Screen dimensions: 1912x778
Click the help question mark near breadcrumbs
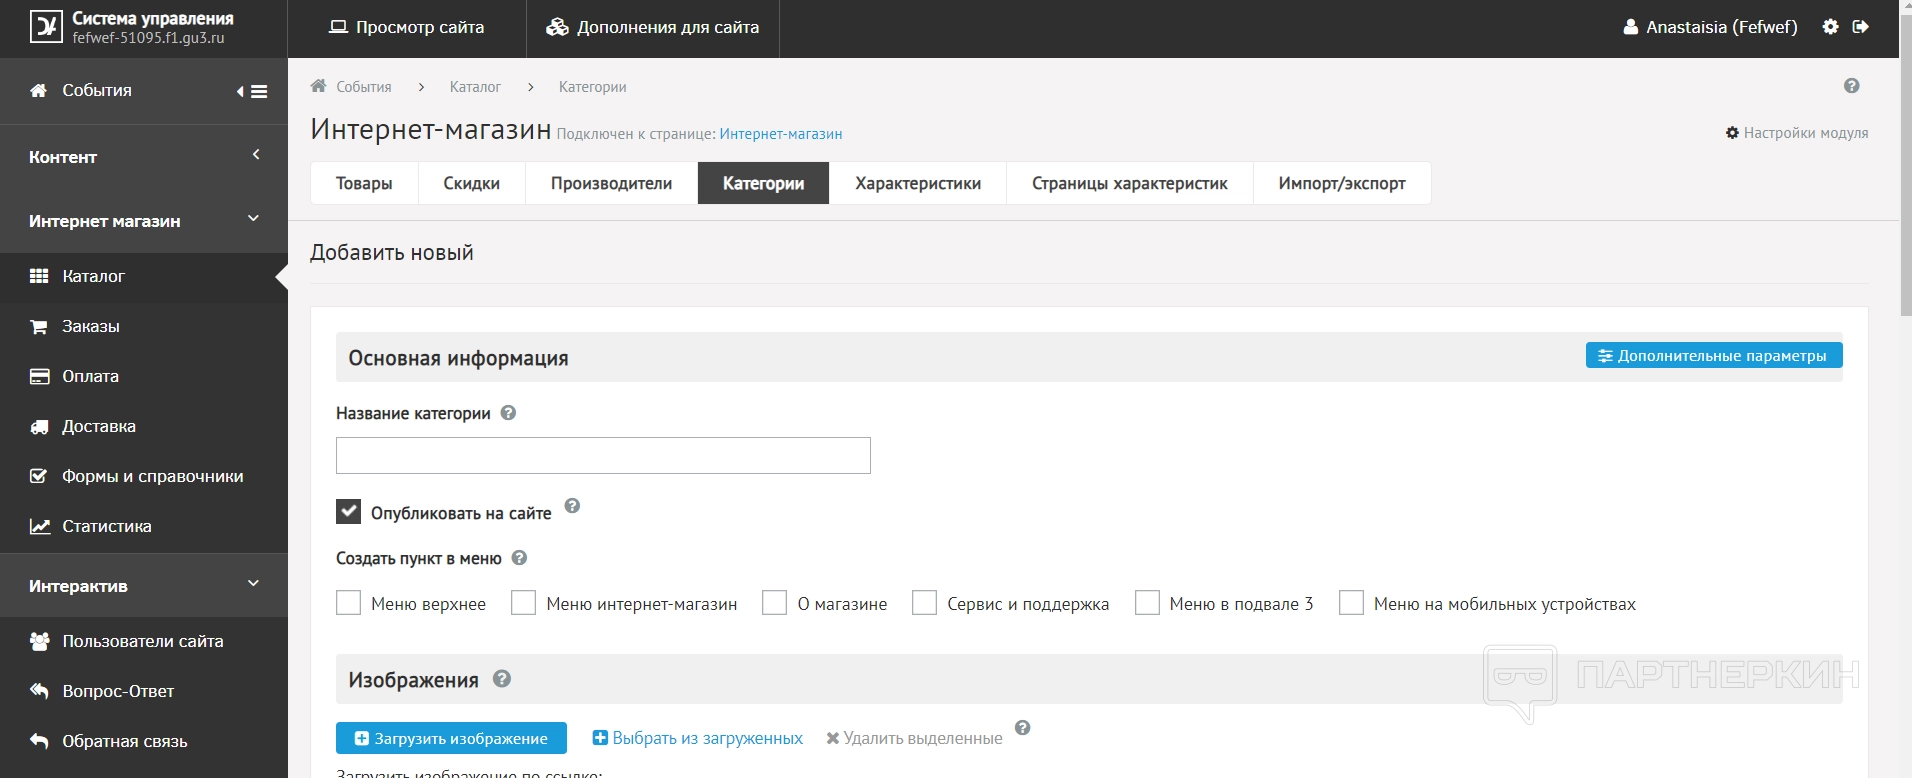coord(1851,86)
